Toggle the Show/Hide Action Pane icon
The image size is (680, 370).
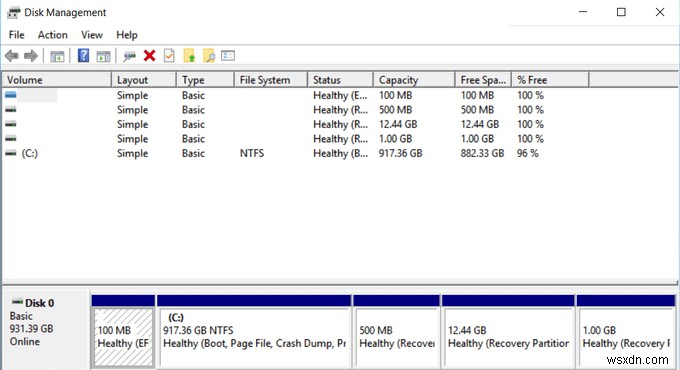(x=103, y=56)
